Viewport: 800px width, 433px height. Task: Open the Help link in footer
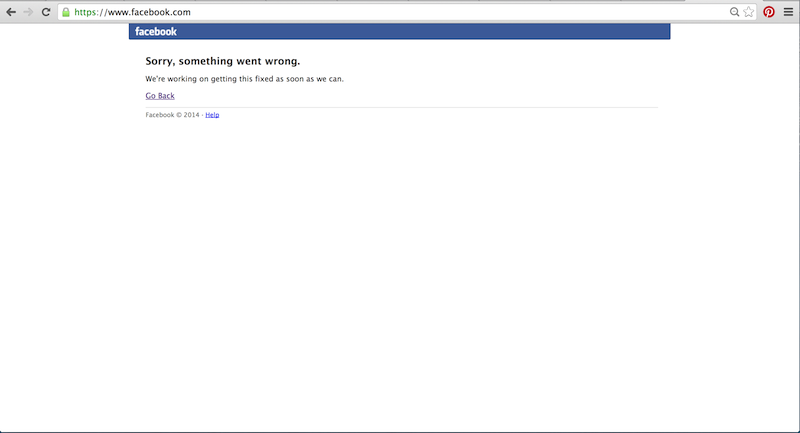[x=212, y=115]
